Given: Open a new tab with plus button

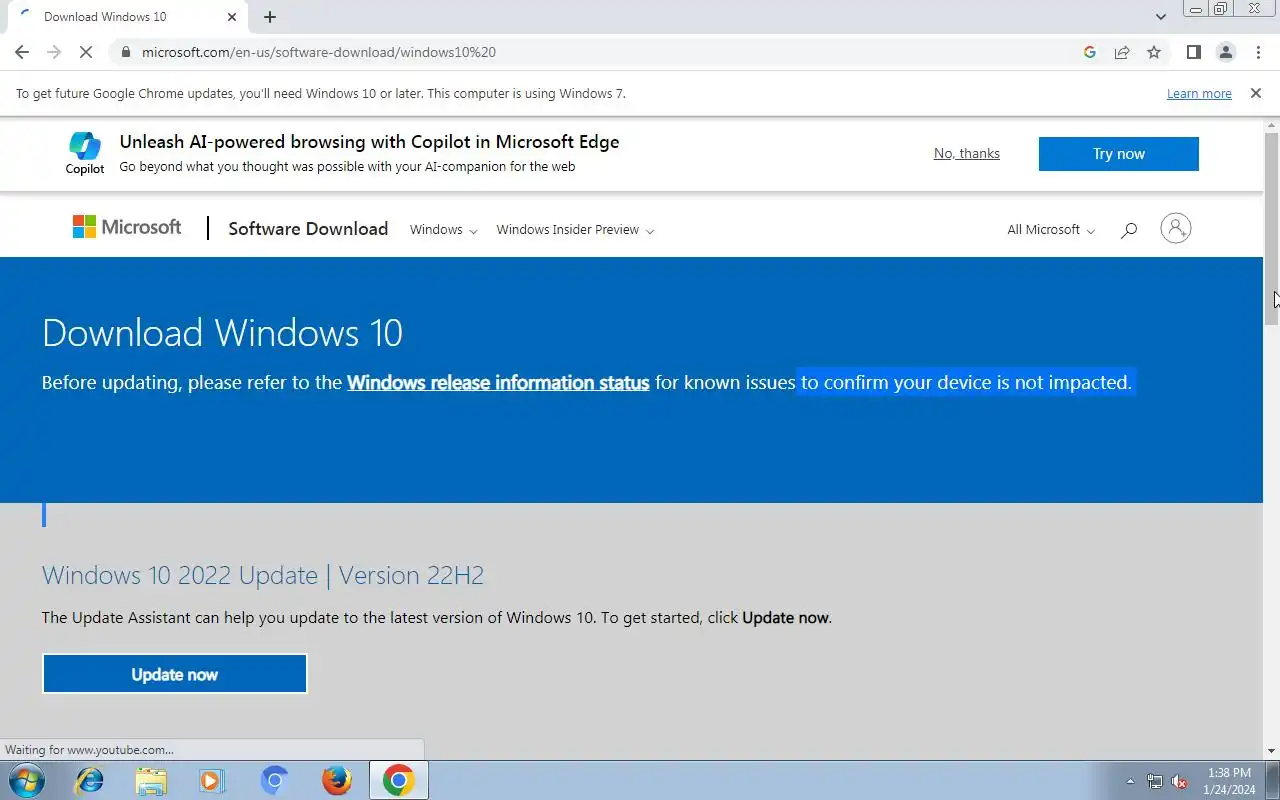Looking at the screenshot, I should tap(270, 17).
